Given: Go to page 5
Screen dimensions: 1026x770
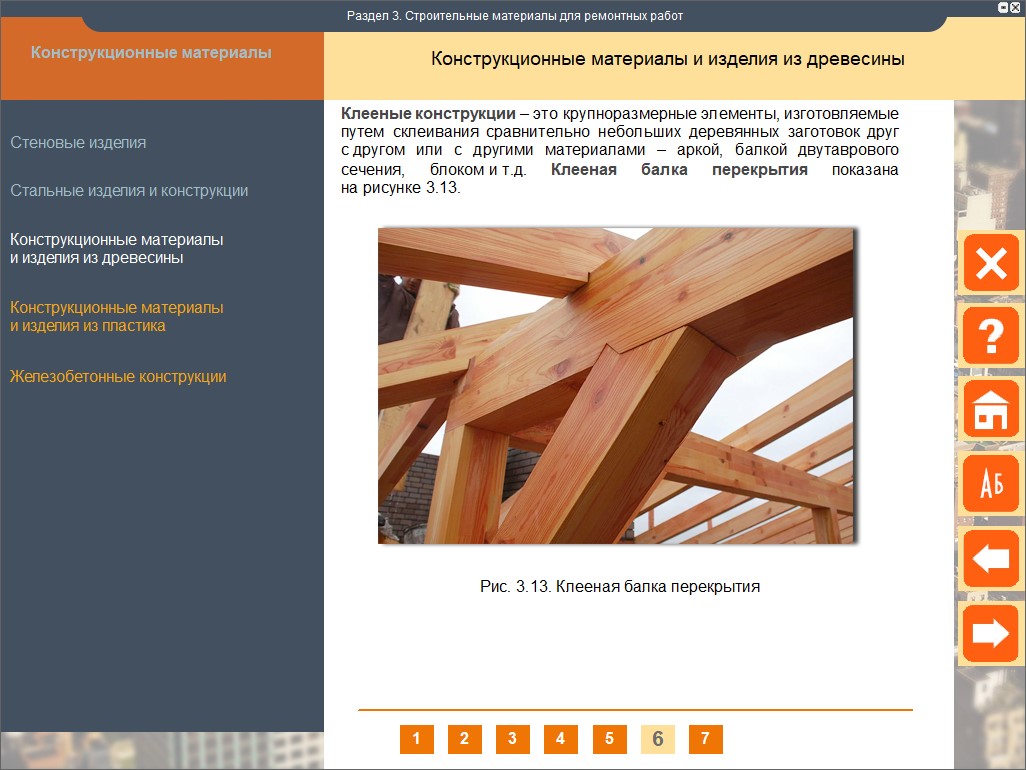Looking at the screenshot, I should tap(609, 739).
